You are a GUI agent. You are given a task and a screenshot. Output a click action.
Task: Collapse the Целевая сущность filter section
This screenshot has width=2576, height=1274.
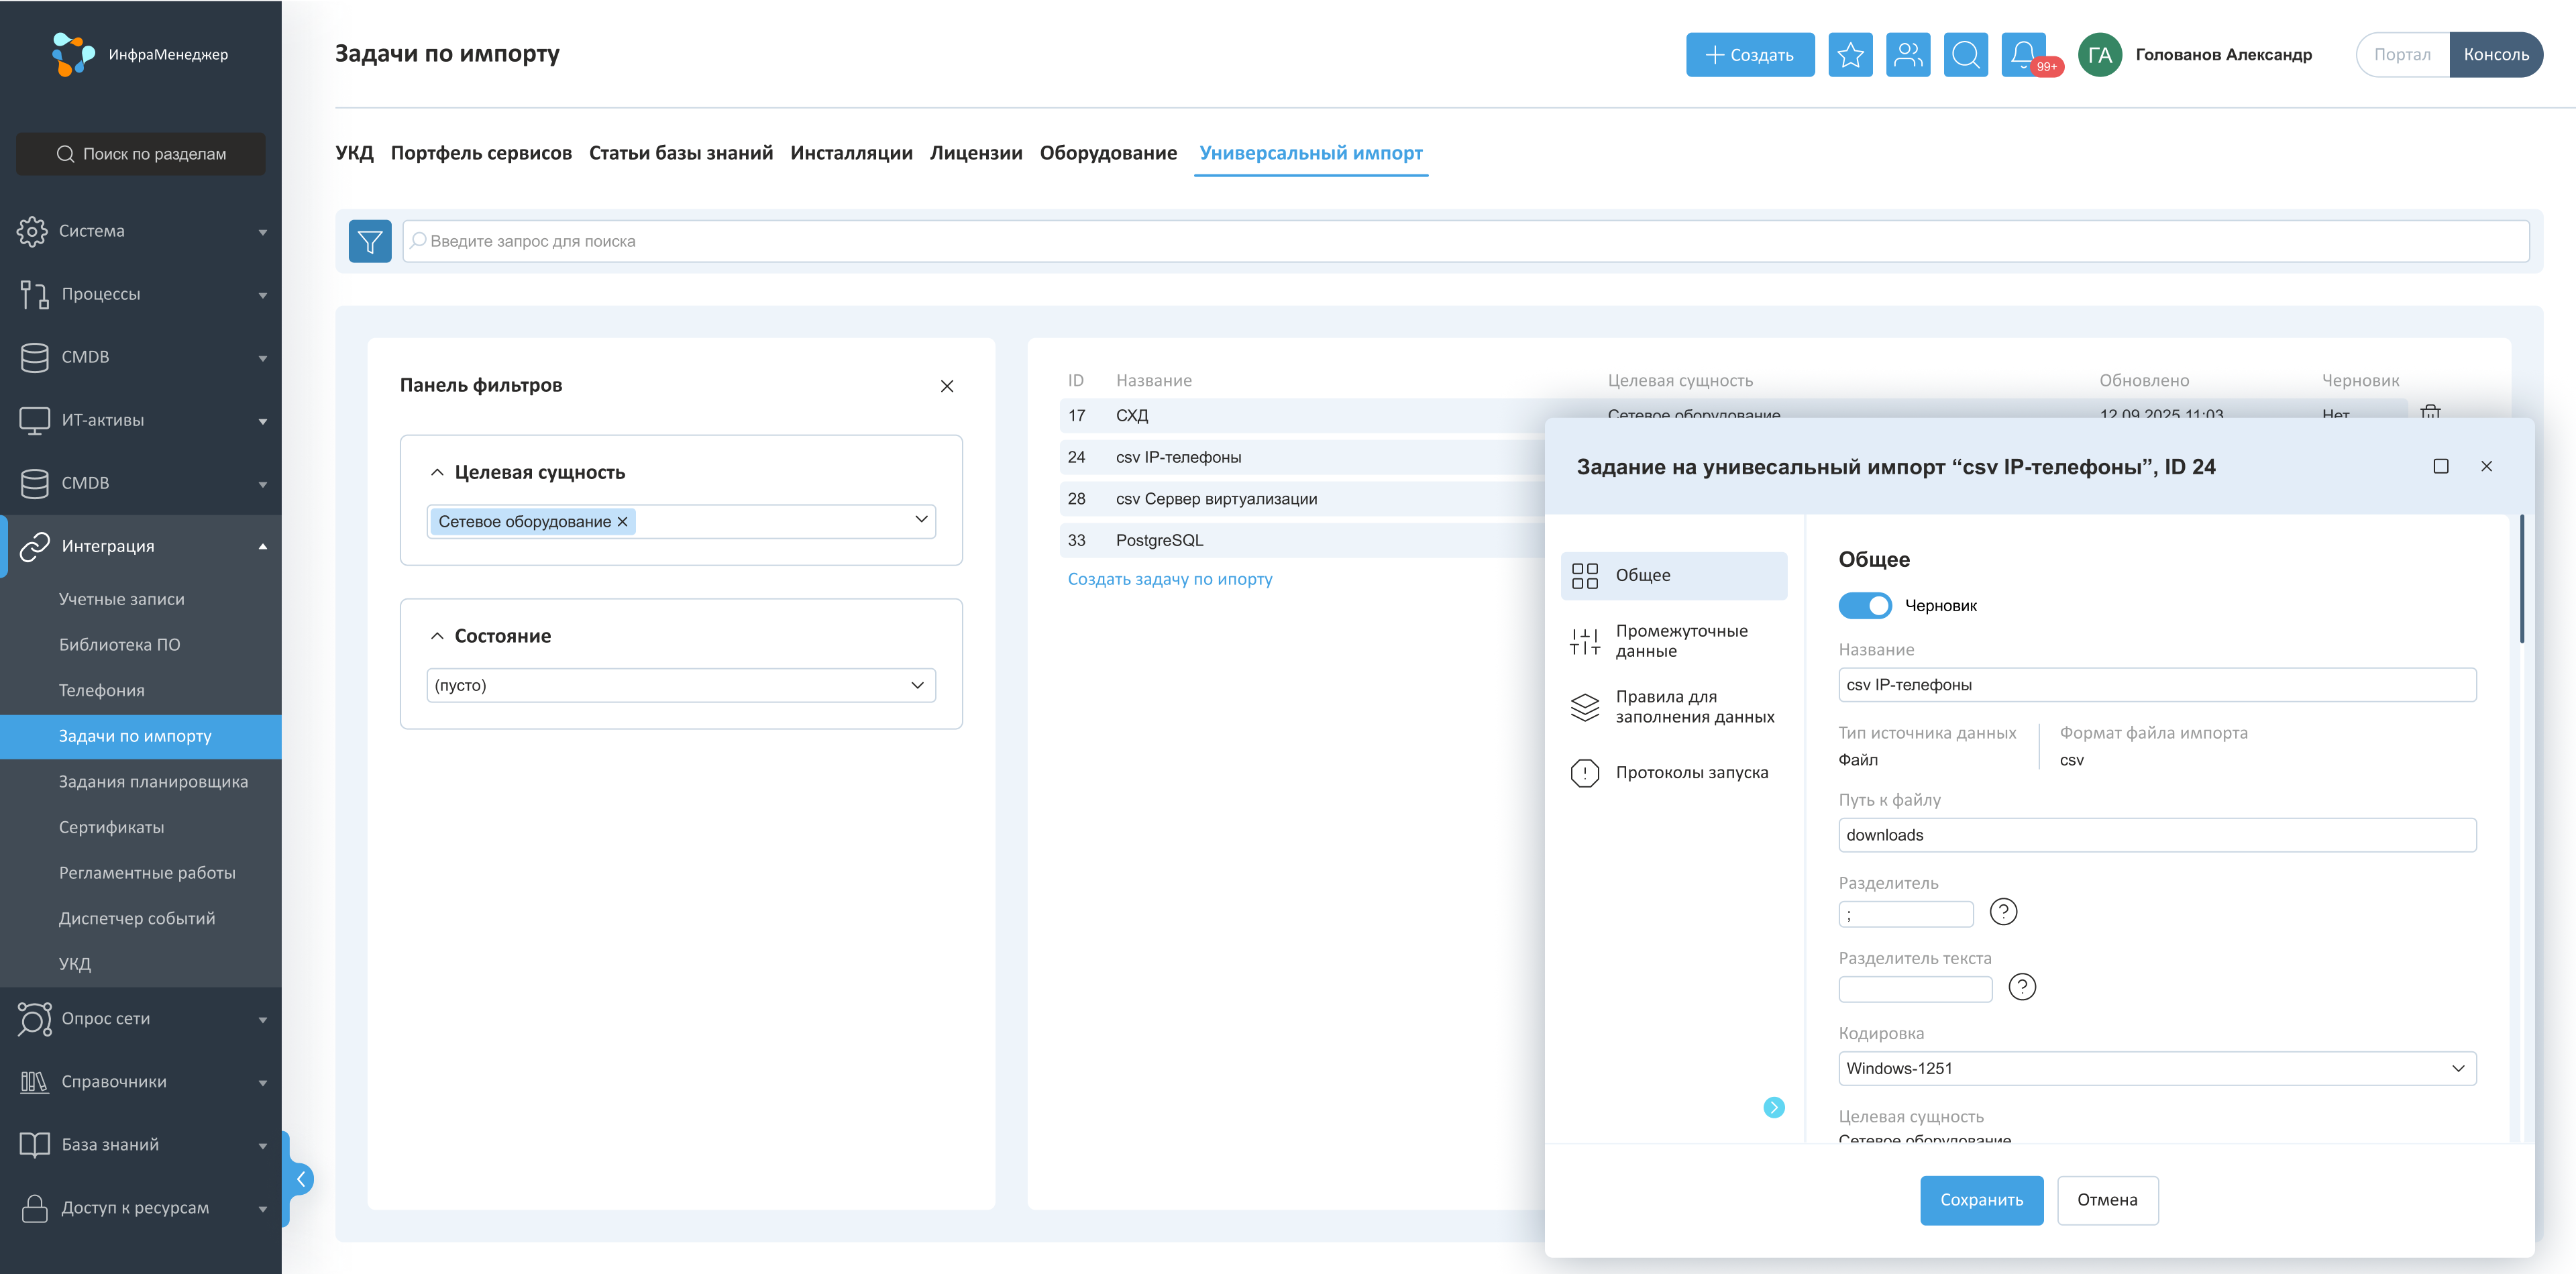pos(437,472)
